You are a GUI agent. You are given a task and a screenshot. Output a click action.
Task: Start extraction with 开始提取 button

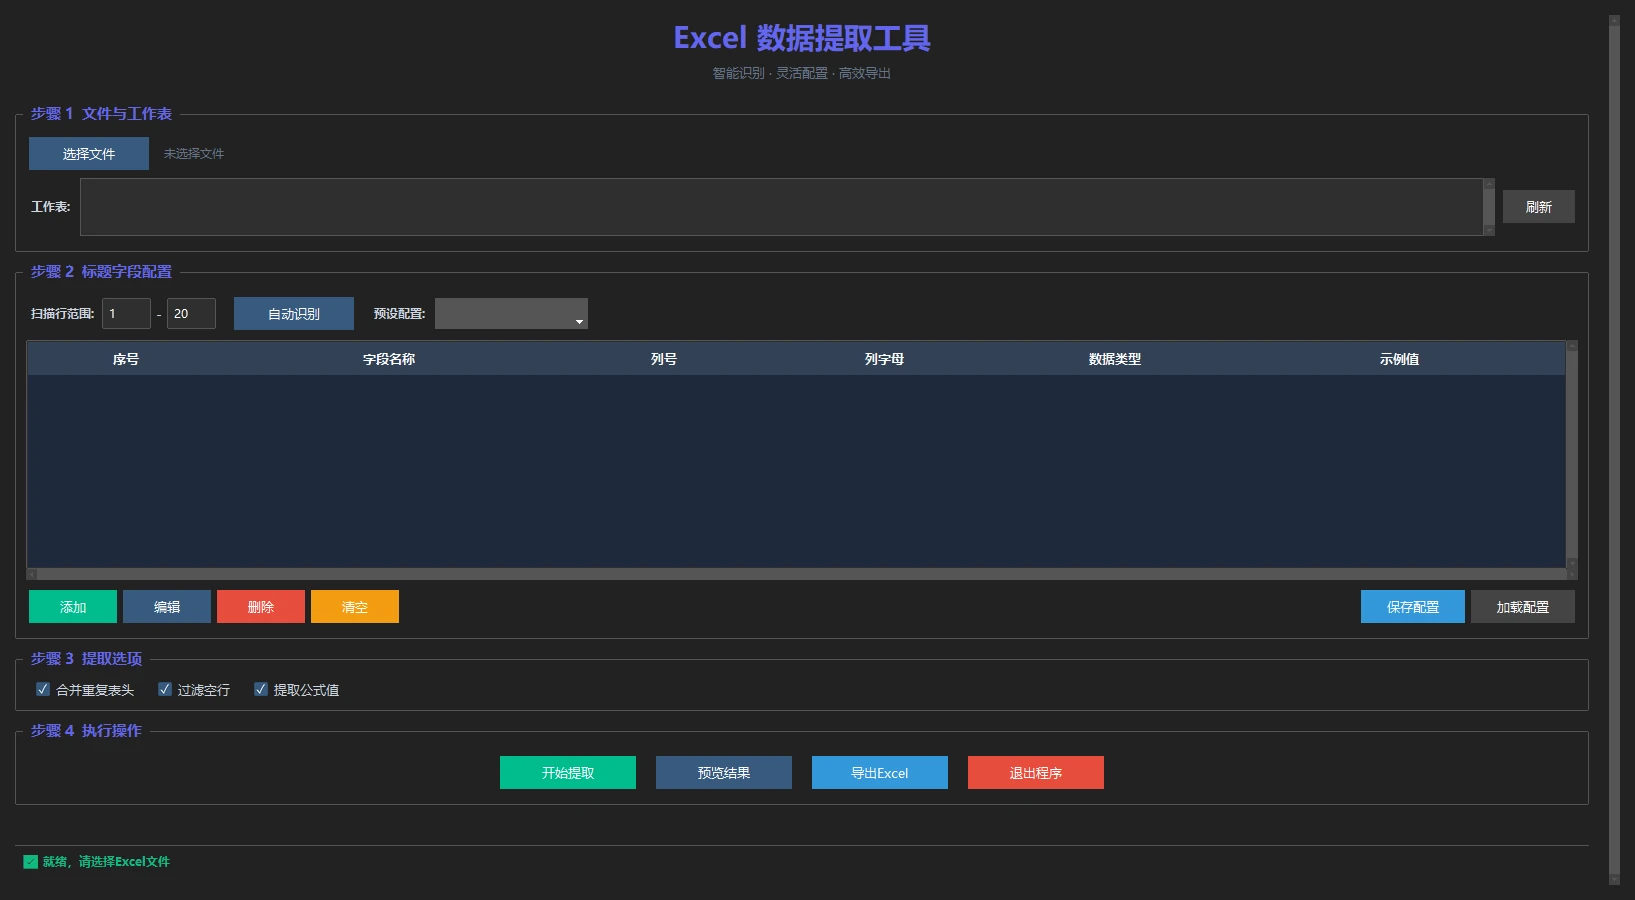click(x=568, y=773)
